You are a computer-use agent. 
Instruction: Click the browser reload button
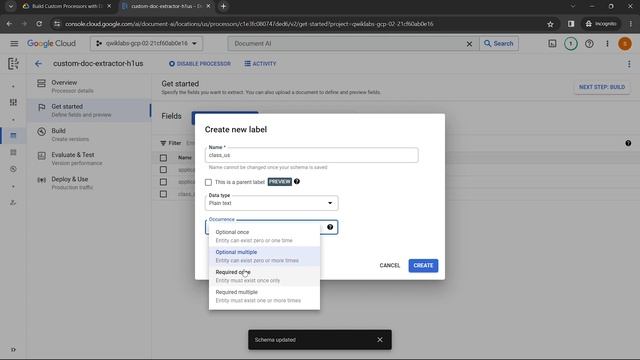(x=39, y=24)
